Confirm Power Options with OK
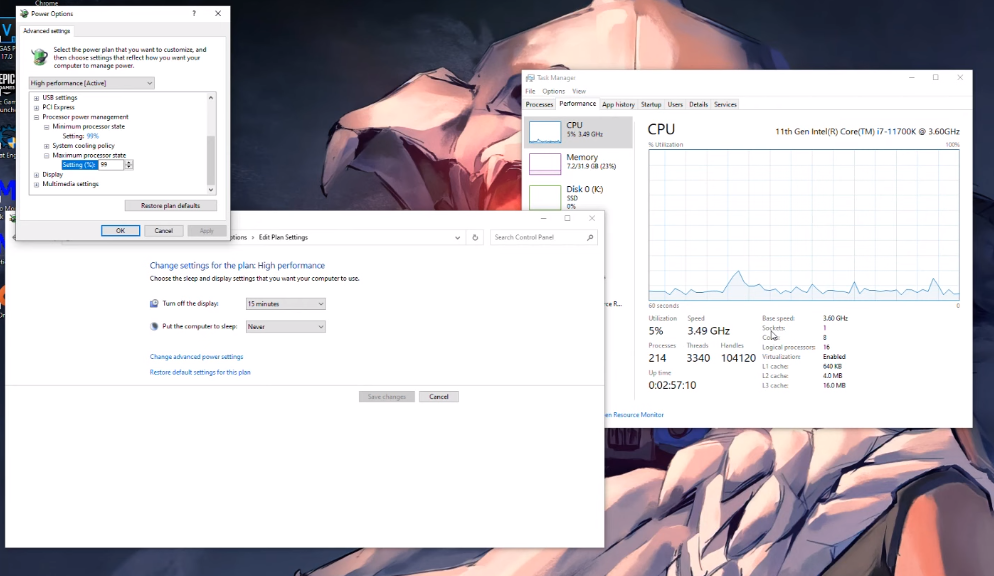Screen dimensions: 994x576 coord(120,231)
